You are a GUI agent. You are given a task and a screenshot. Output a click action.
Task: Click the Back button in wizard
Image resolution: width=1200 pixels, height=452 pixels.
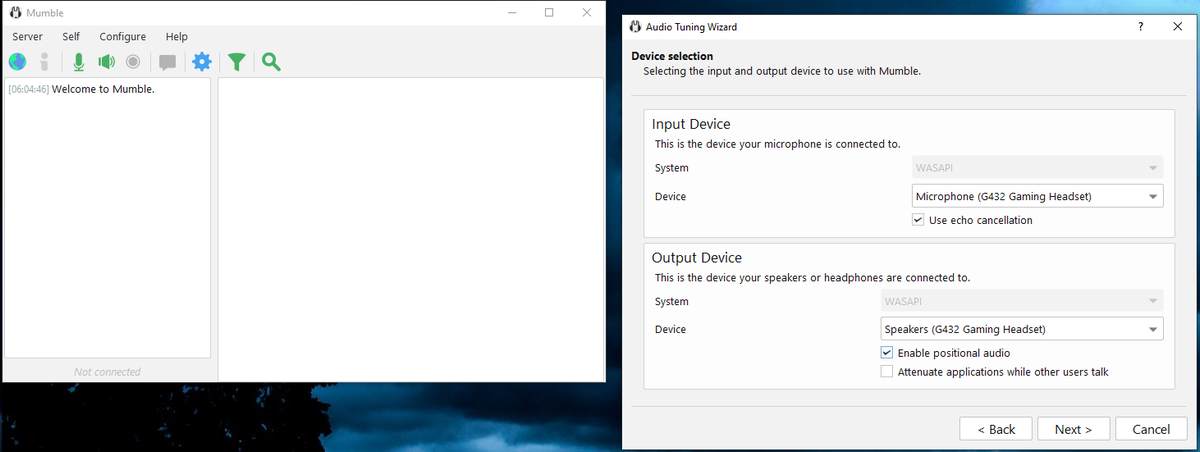(x=995, y=429)
